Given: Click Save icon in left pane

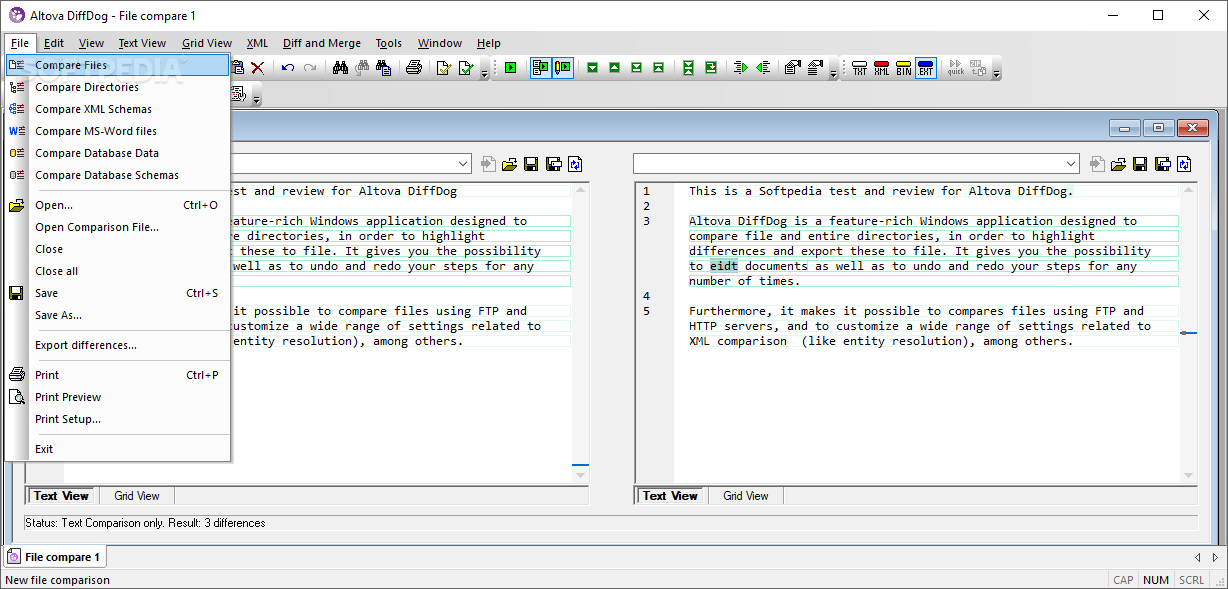Looking at the screenshot, I should pos(531,164).
